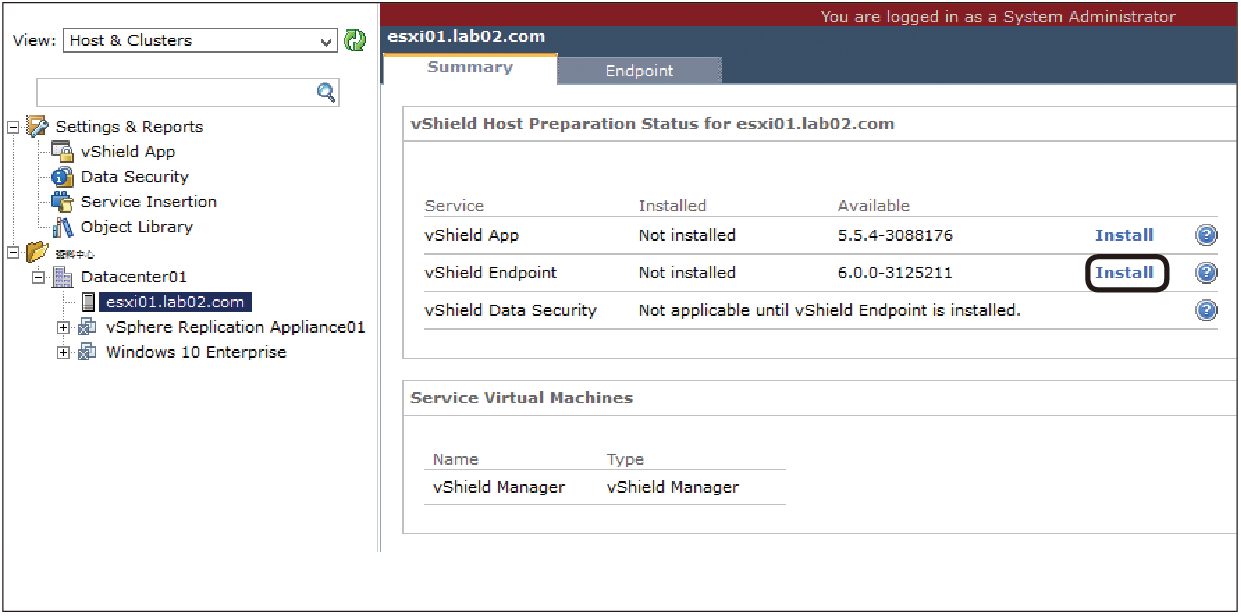The height and width of the screenshot is (616, 1241).
Task: Open Object Library via its tree icon
Action: coord(63,227)
